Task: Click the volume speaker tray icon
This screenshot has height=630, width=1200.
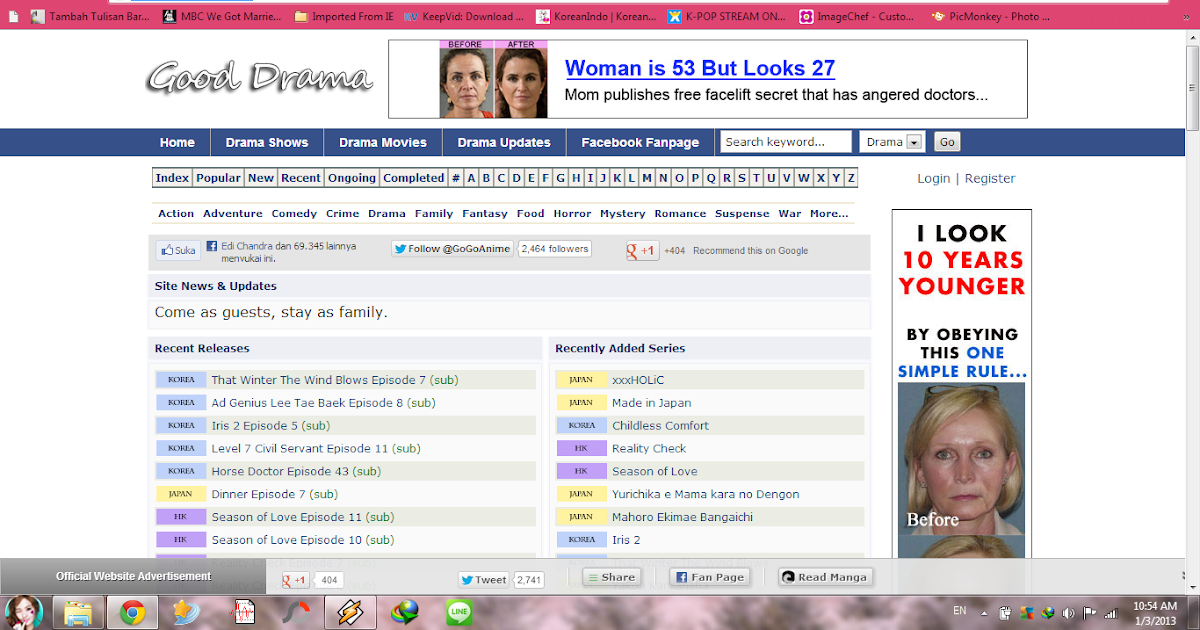Action: (x=1066, y=612)
